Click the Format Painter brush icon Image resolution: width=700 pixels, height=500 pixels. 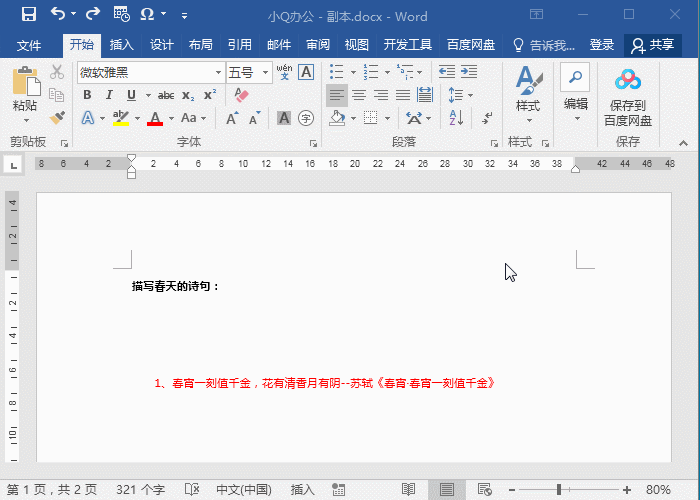(57, 118)
